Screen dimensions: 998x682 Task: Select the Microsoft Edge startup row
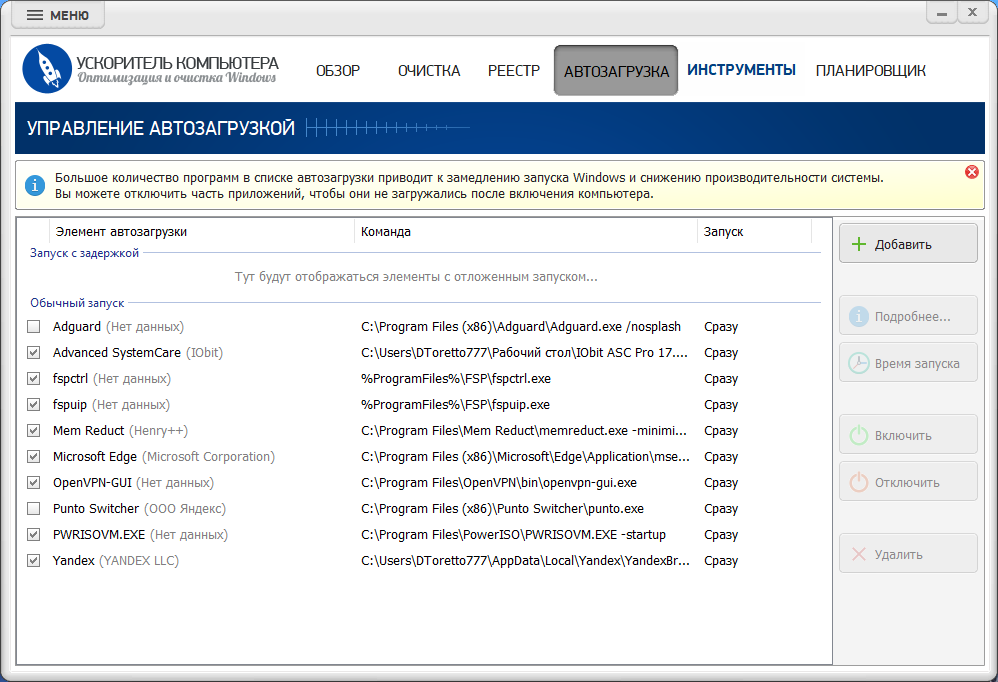point(425,457)
